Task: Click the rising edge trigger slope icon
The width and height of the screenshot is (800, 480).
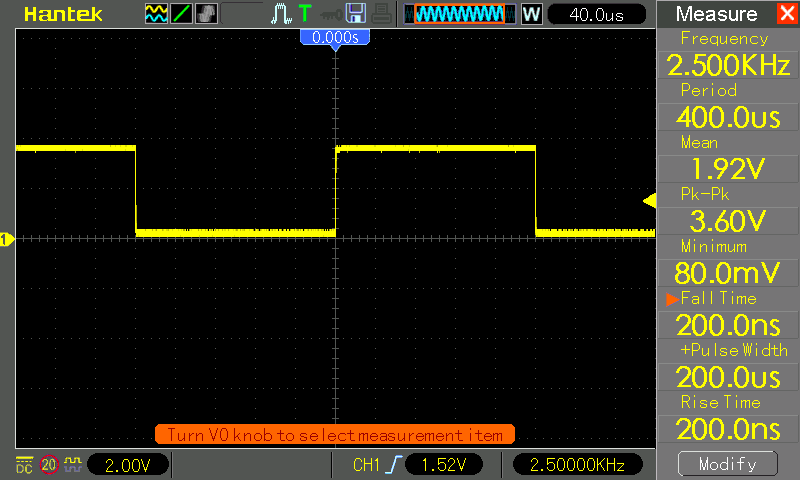Action: (394, 465)
